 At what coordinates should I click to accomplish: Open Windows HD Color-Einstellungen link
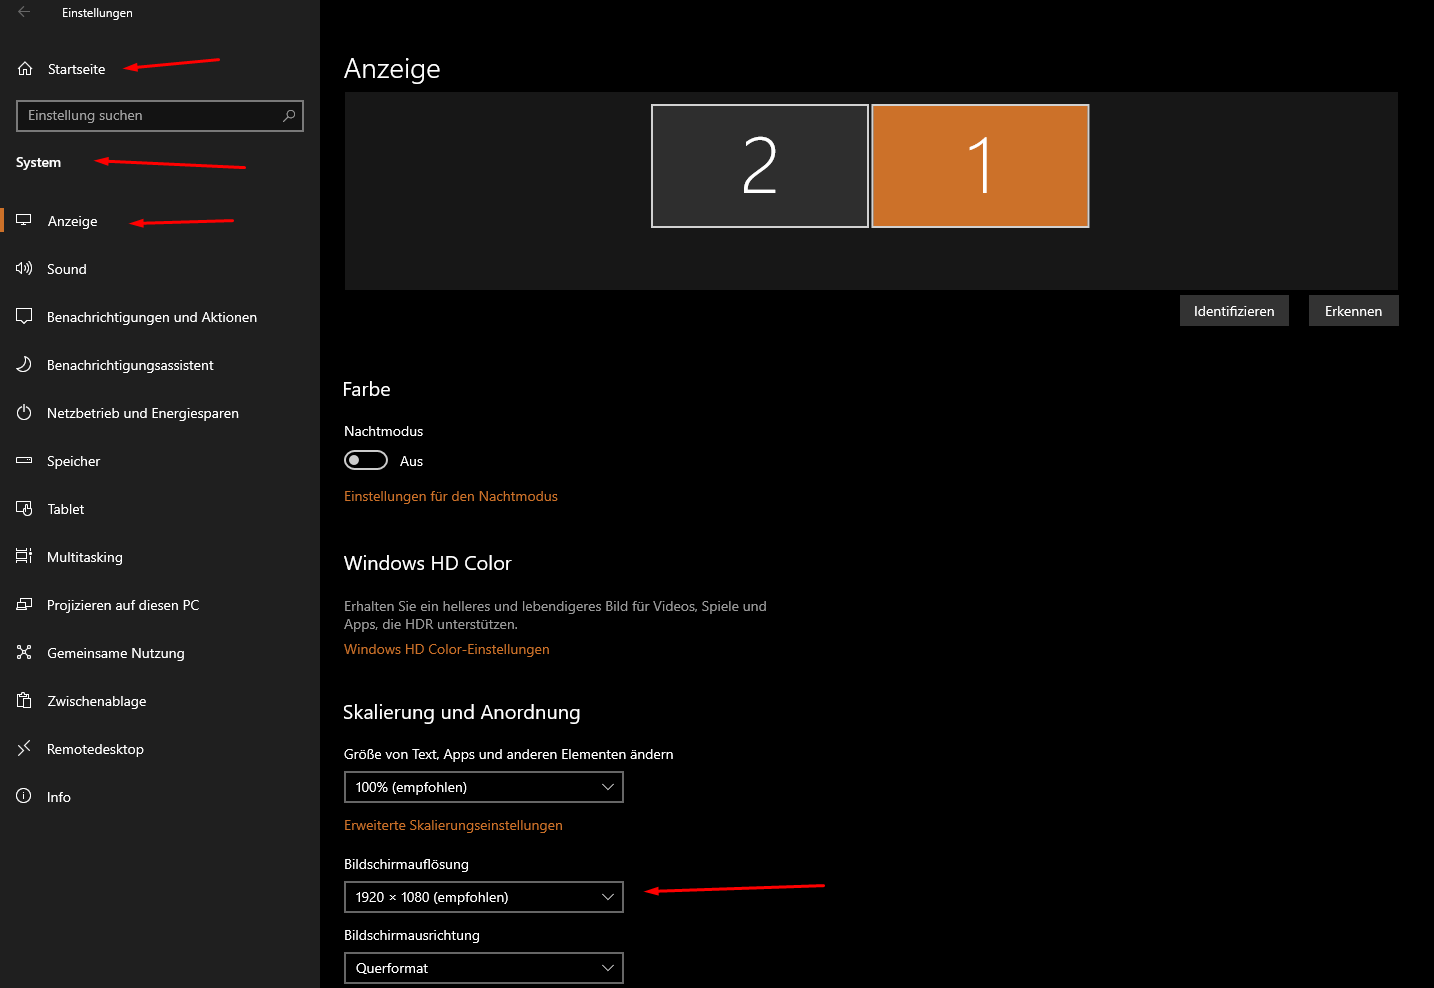click(x=446, y=649)
